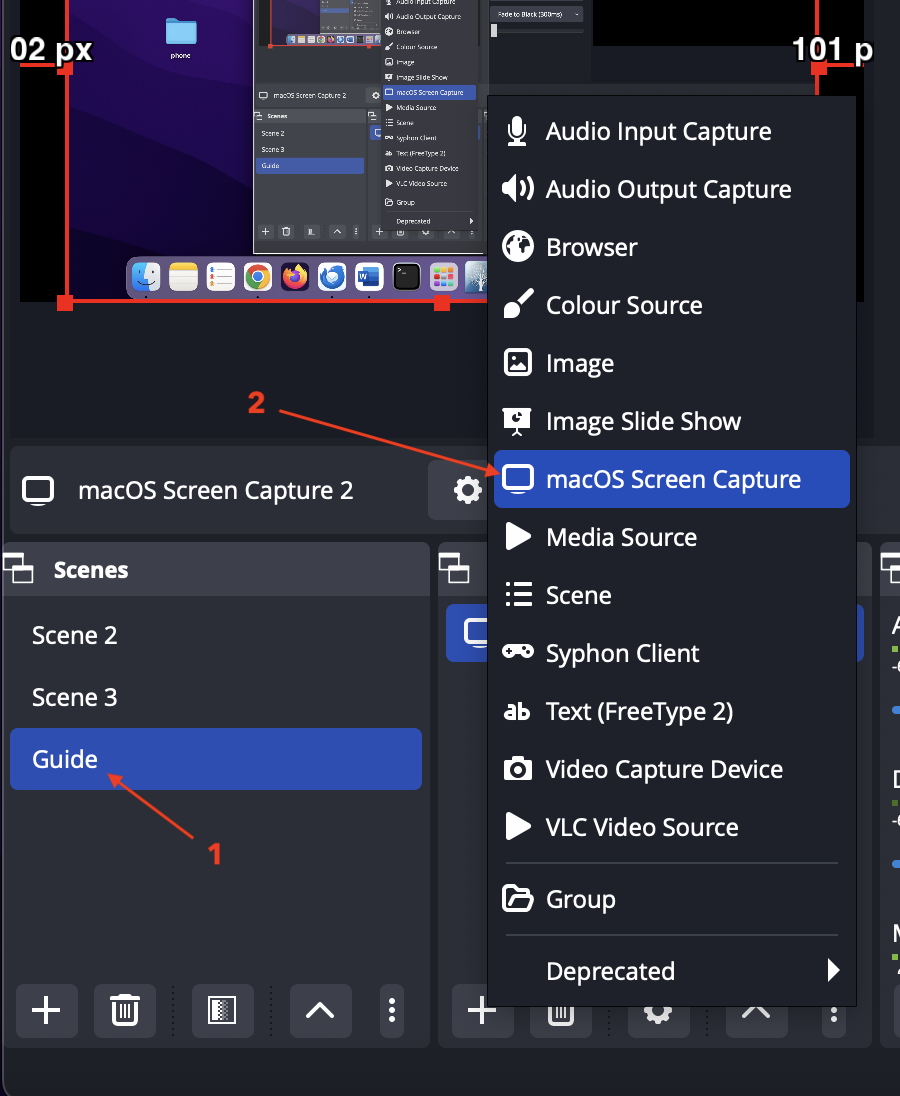
Task: Select Image Slide Show from the menu
Action: point(672,421)
